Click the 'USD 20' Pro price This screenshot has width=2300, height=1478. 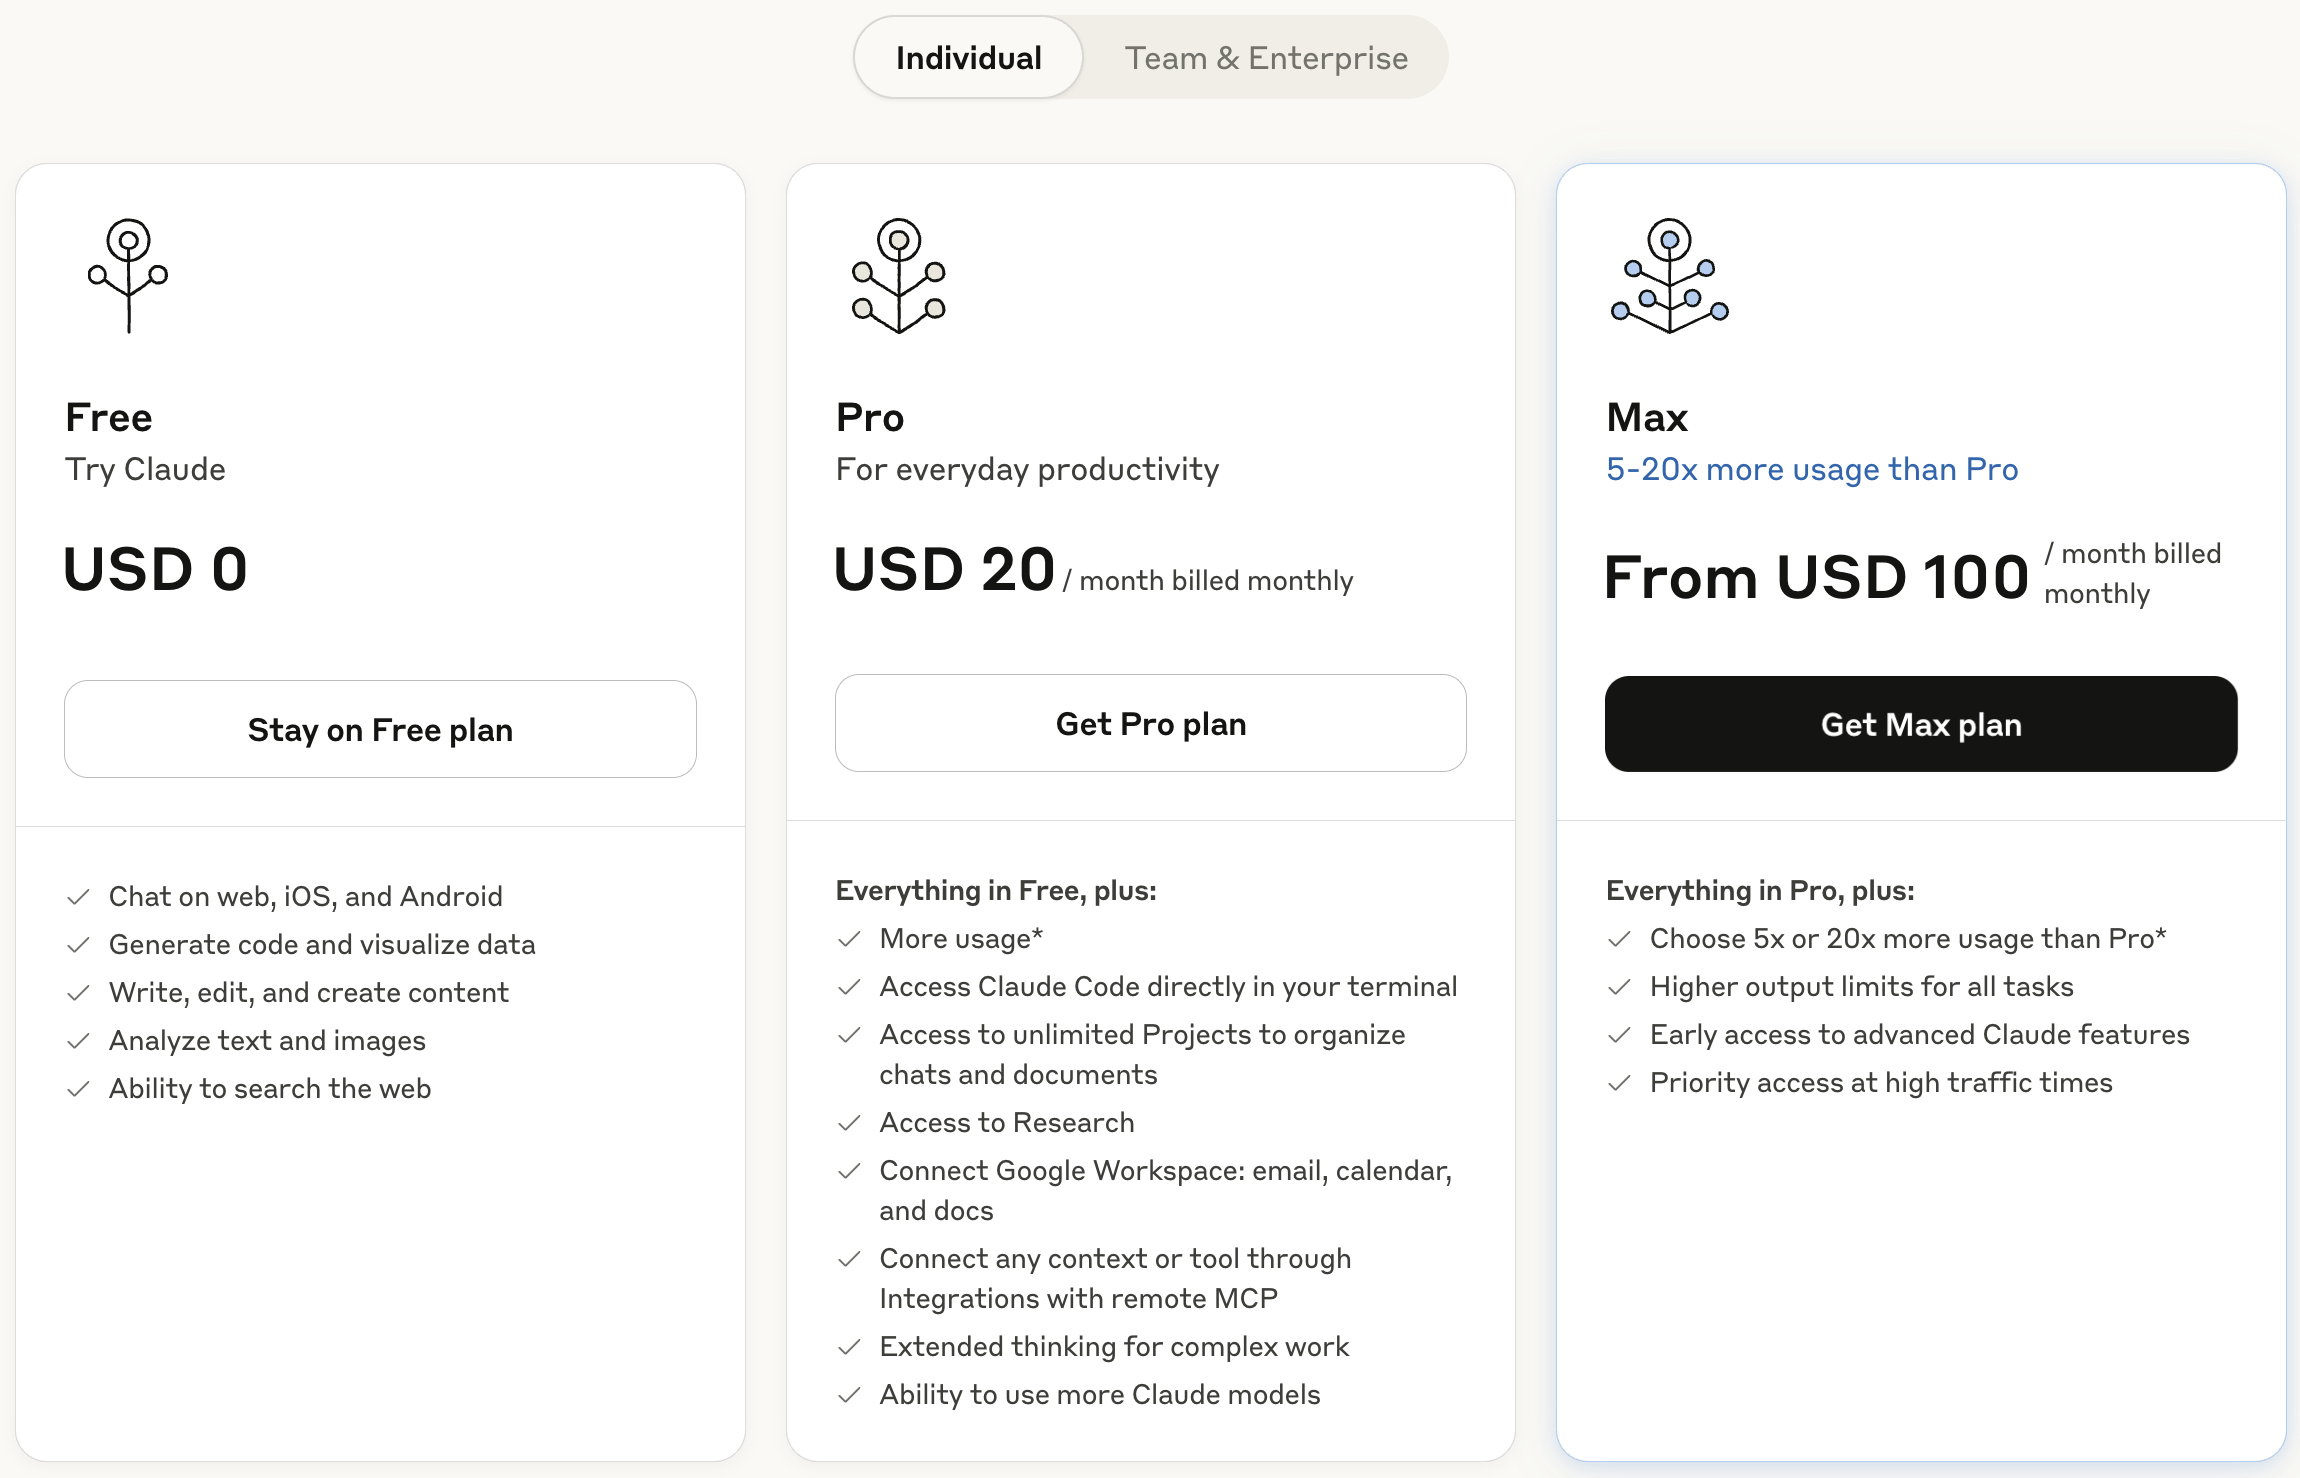(x=944, y=569)
